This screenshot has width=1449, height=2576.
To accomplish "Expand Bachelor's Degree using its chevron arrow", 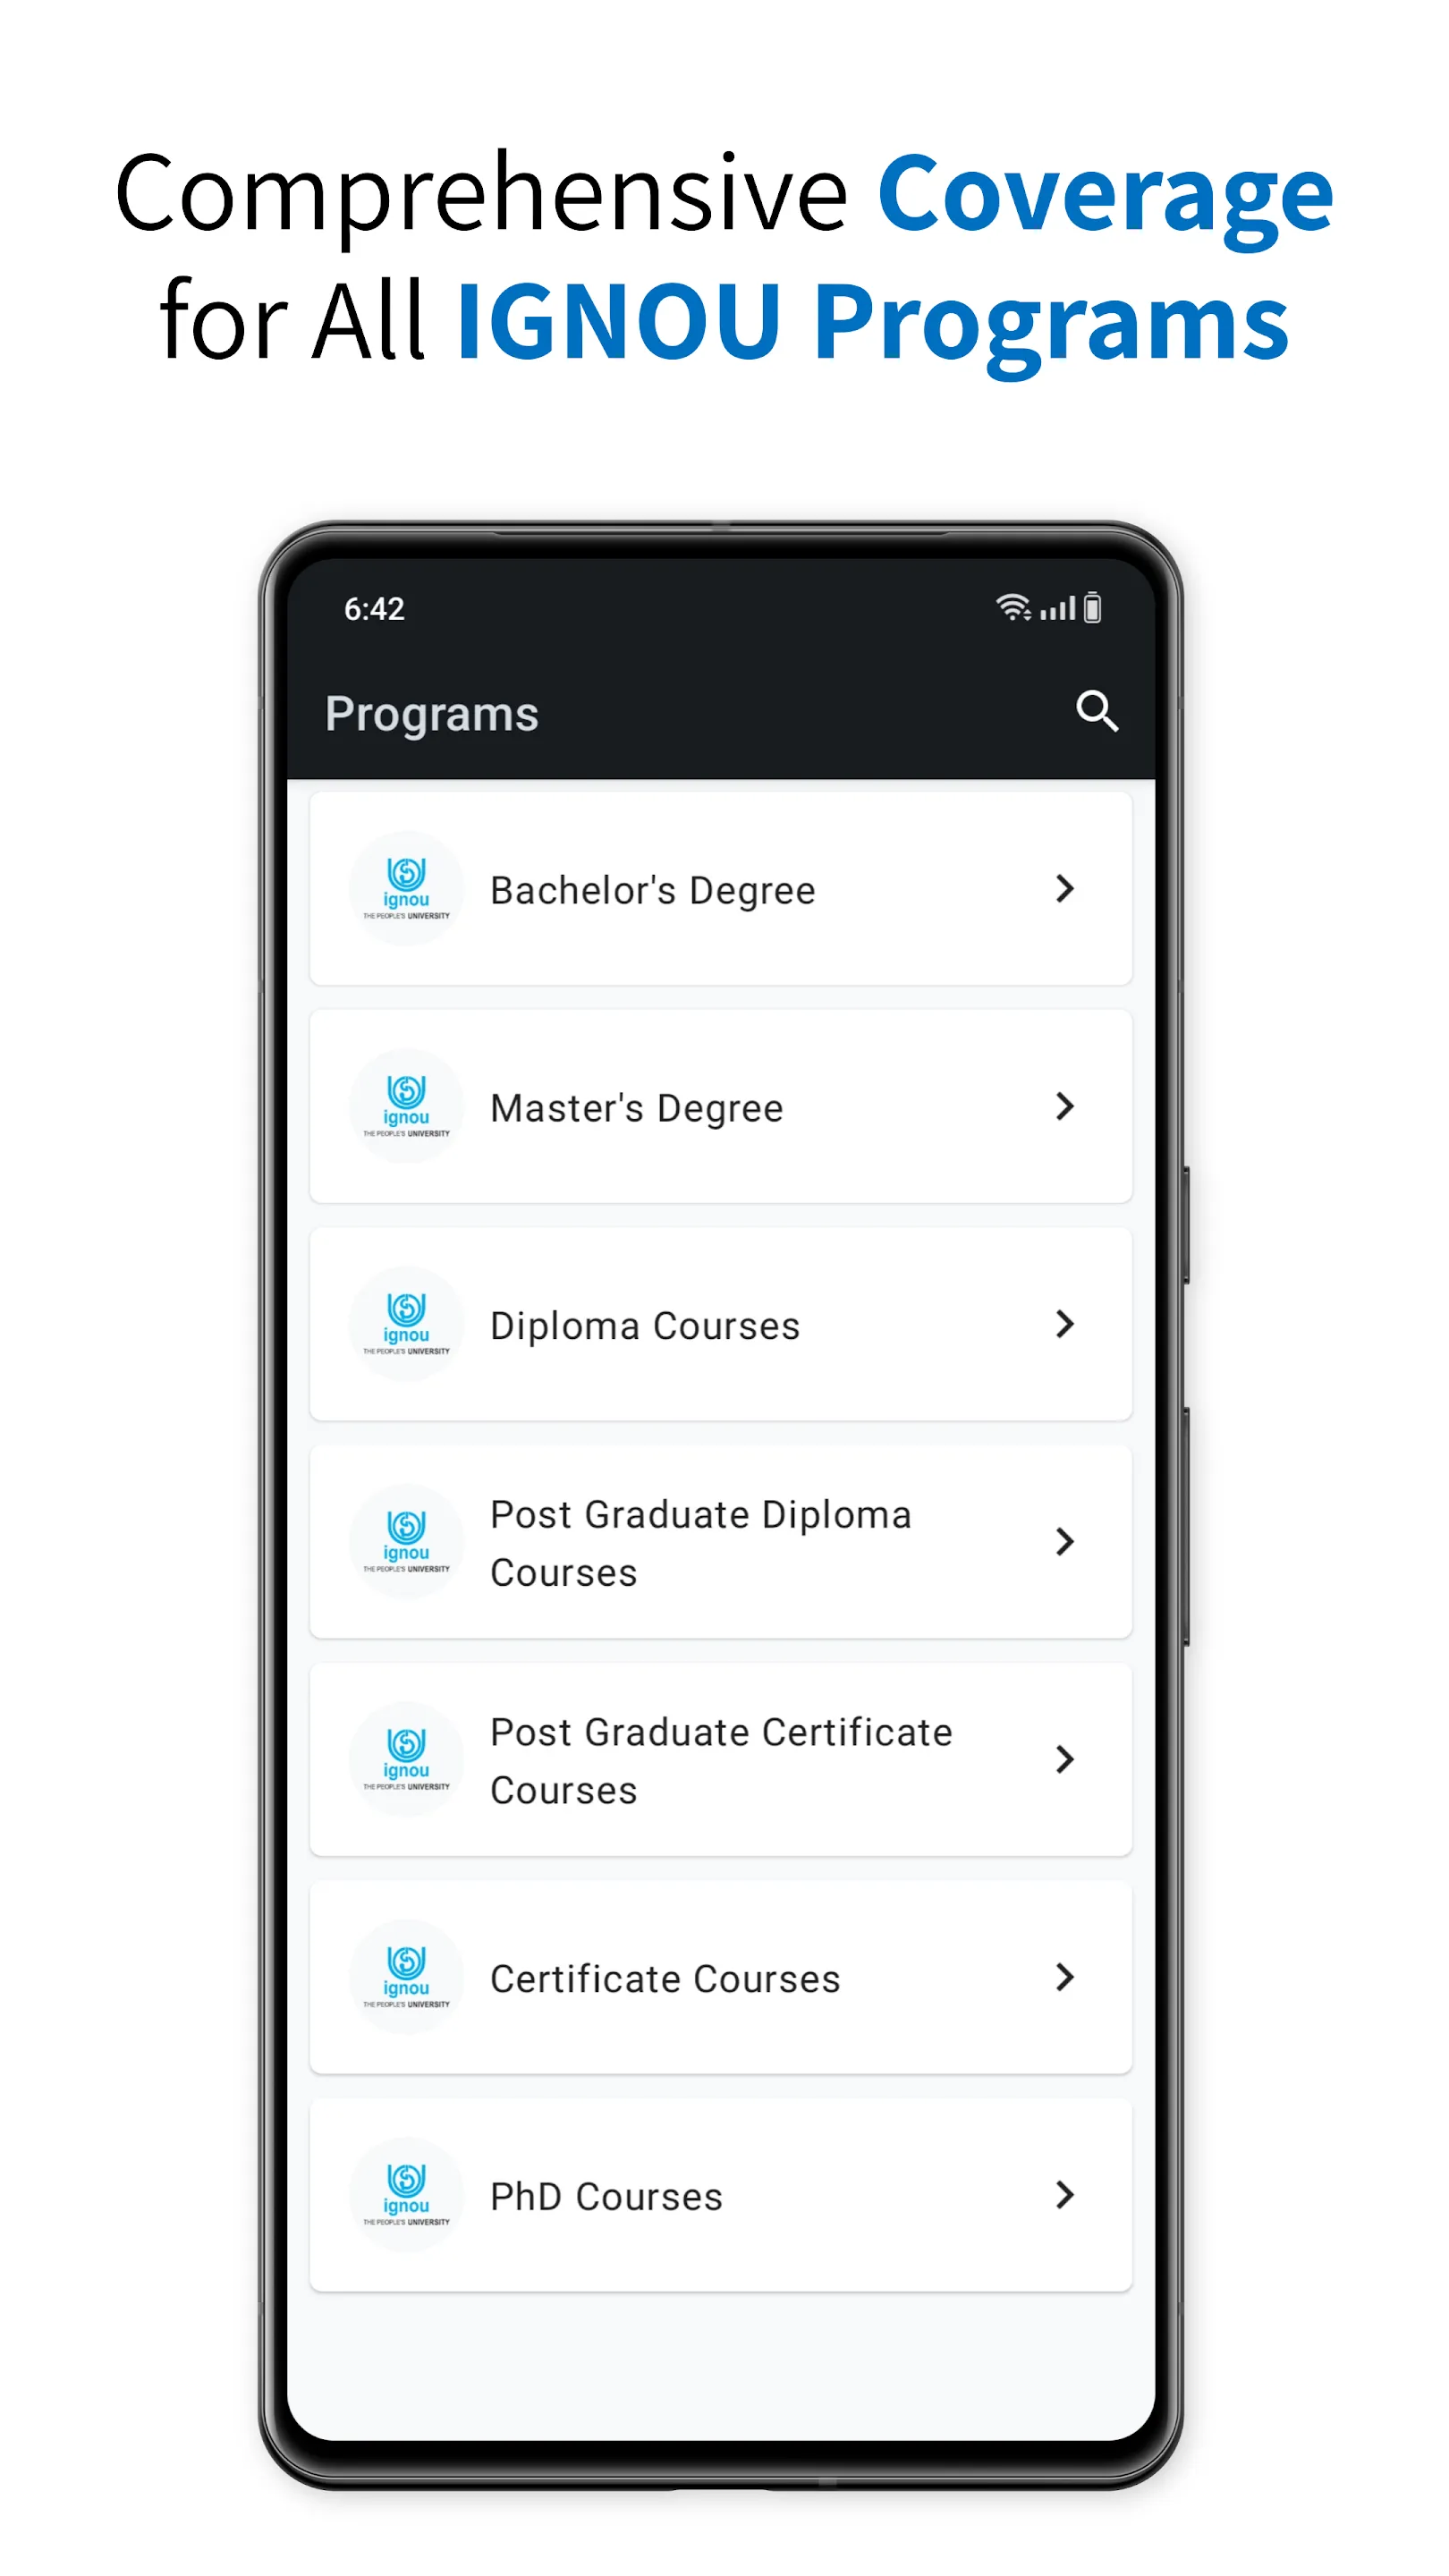I will (x=1065, y=888).
